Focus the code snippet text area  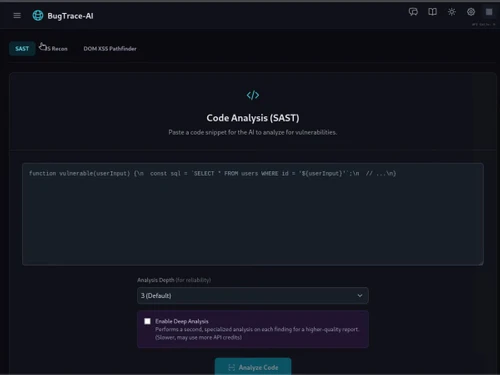[x=253, y=214]
